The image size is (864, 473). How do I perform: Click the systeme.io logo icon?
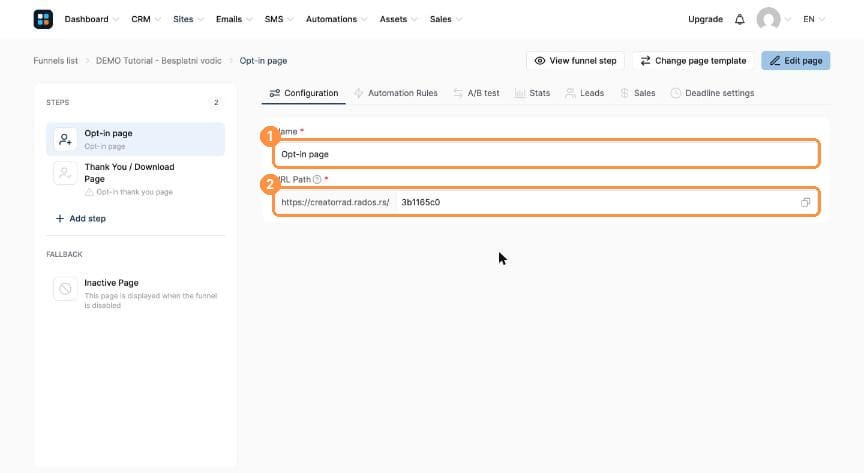point(43,19)
